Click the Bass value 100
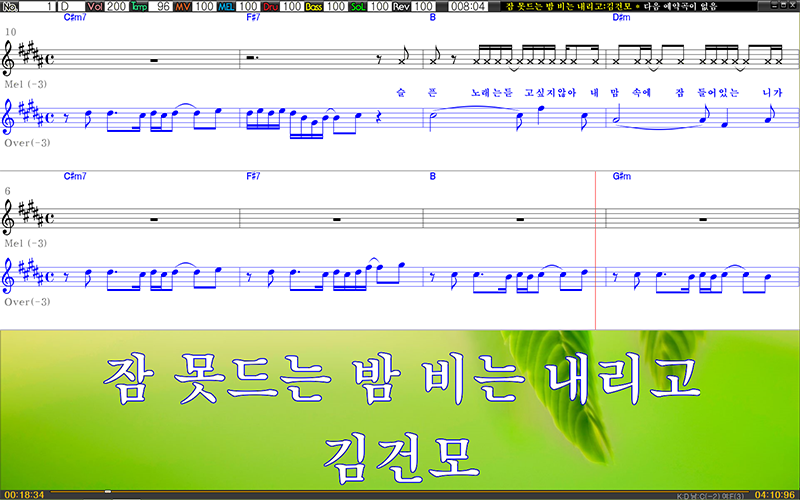The height and width of the screenshot is (500, 800). pyautogui.click(x=336, y=6)
